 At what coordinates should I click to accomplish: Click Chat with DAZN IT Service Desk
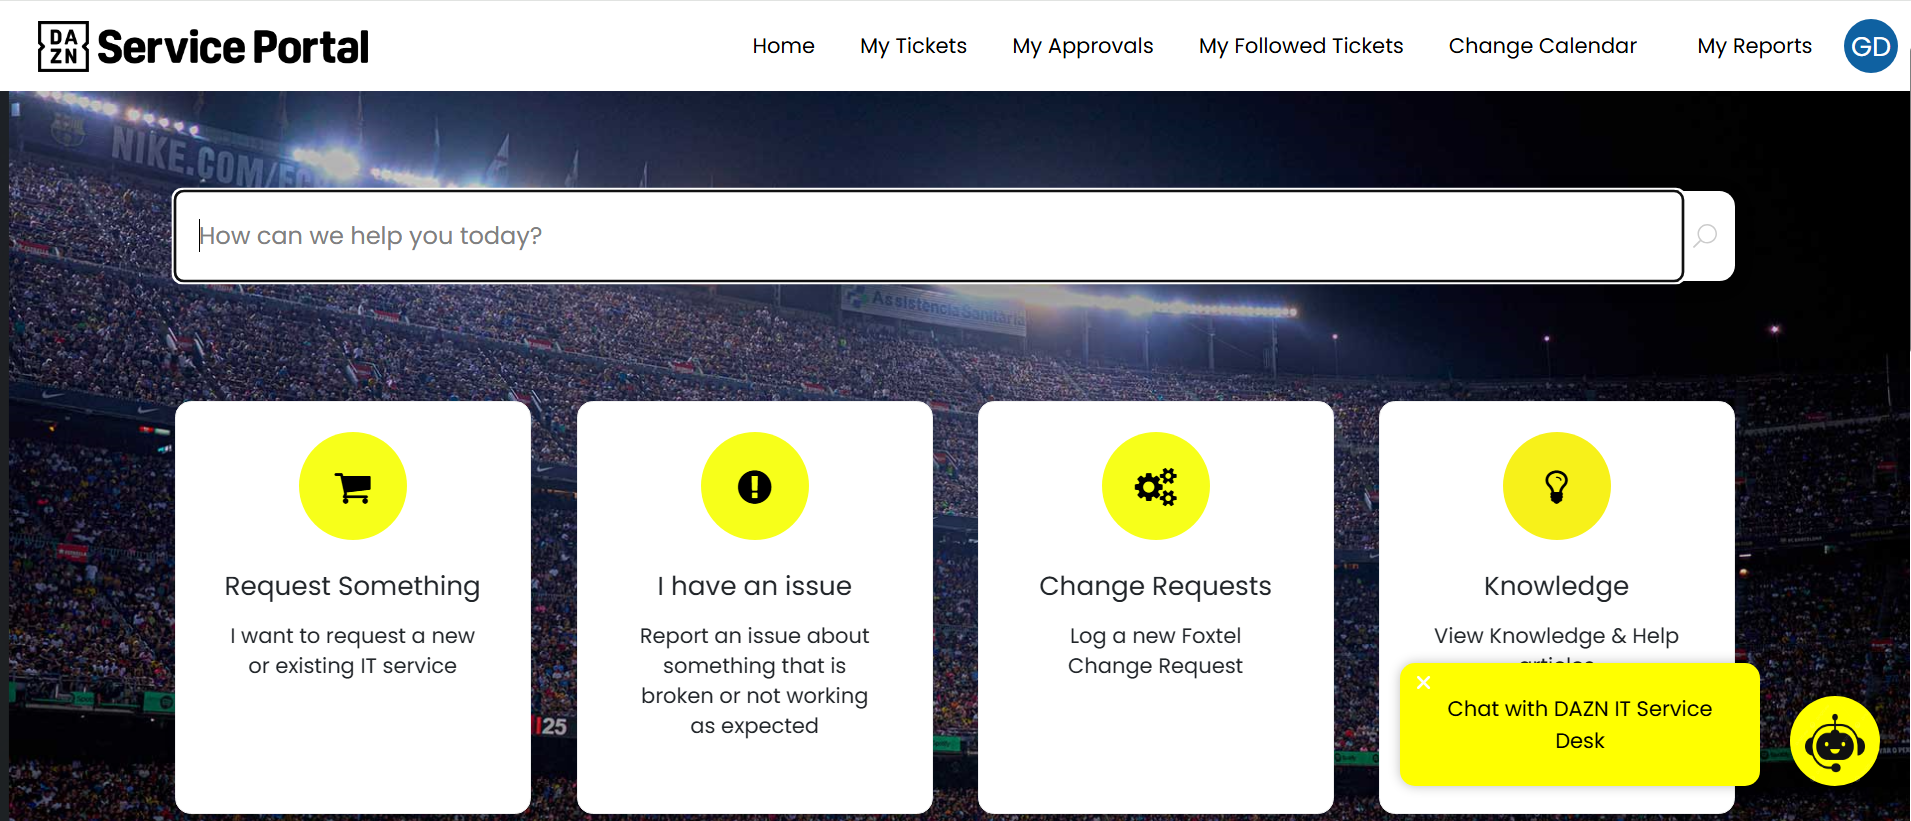click(x=1580, y=725)
